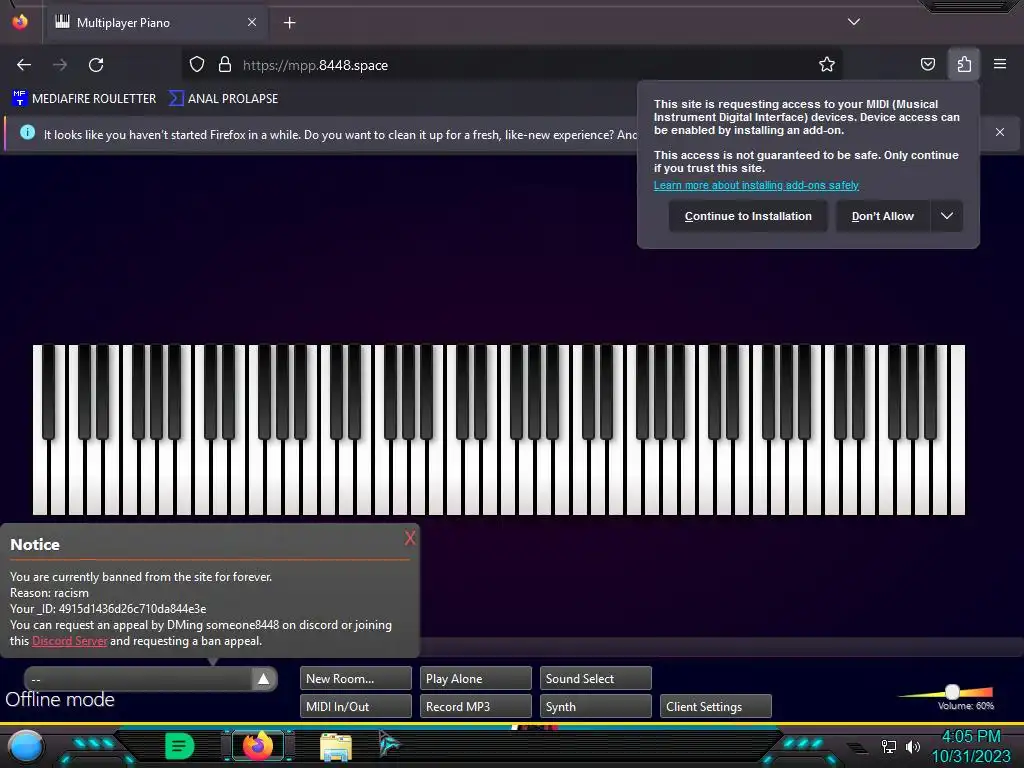Click the Play Alone button

475,678
